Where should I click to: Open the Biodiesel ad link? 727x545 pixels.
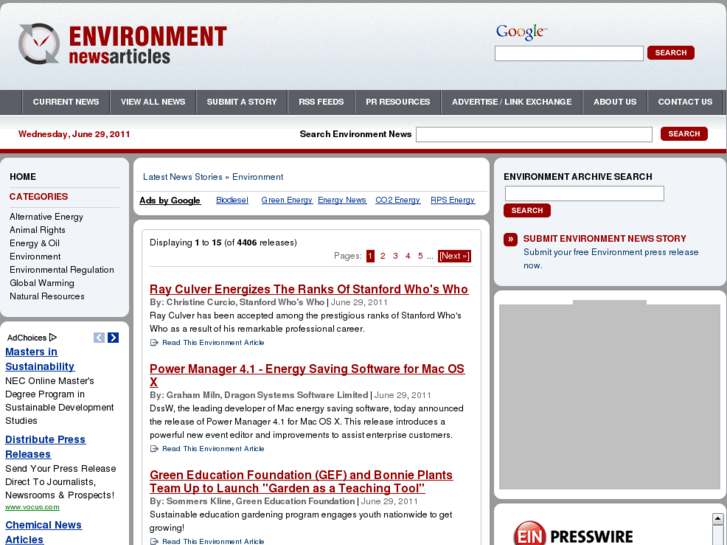coord(232,200)
